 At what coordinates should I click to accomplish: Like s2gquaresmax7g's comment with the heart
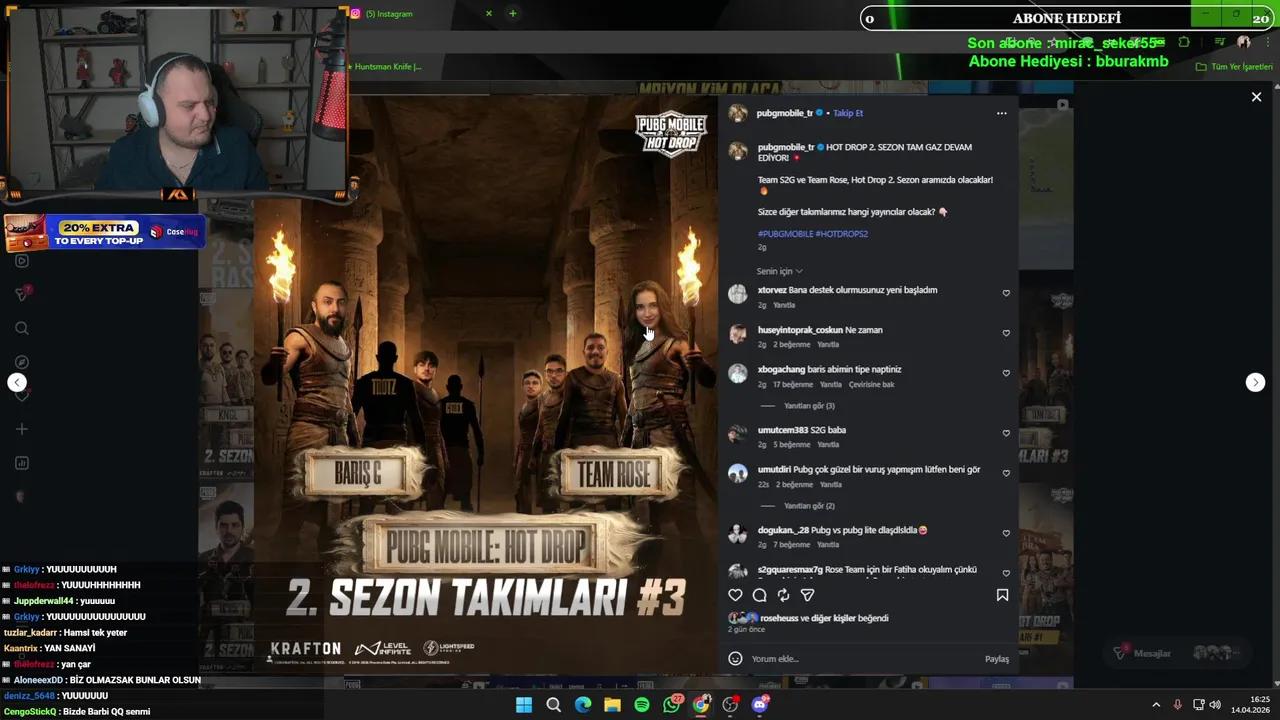1006,573
